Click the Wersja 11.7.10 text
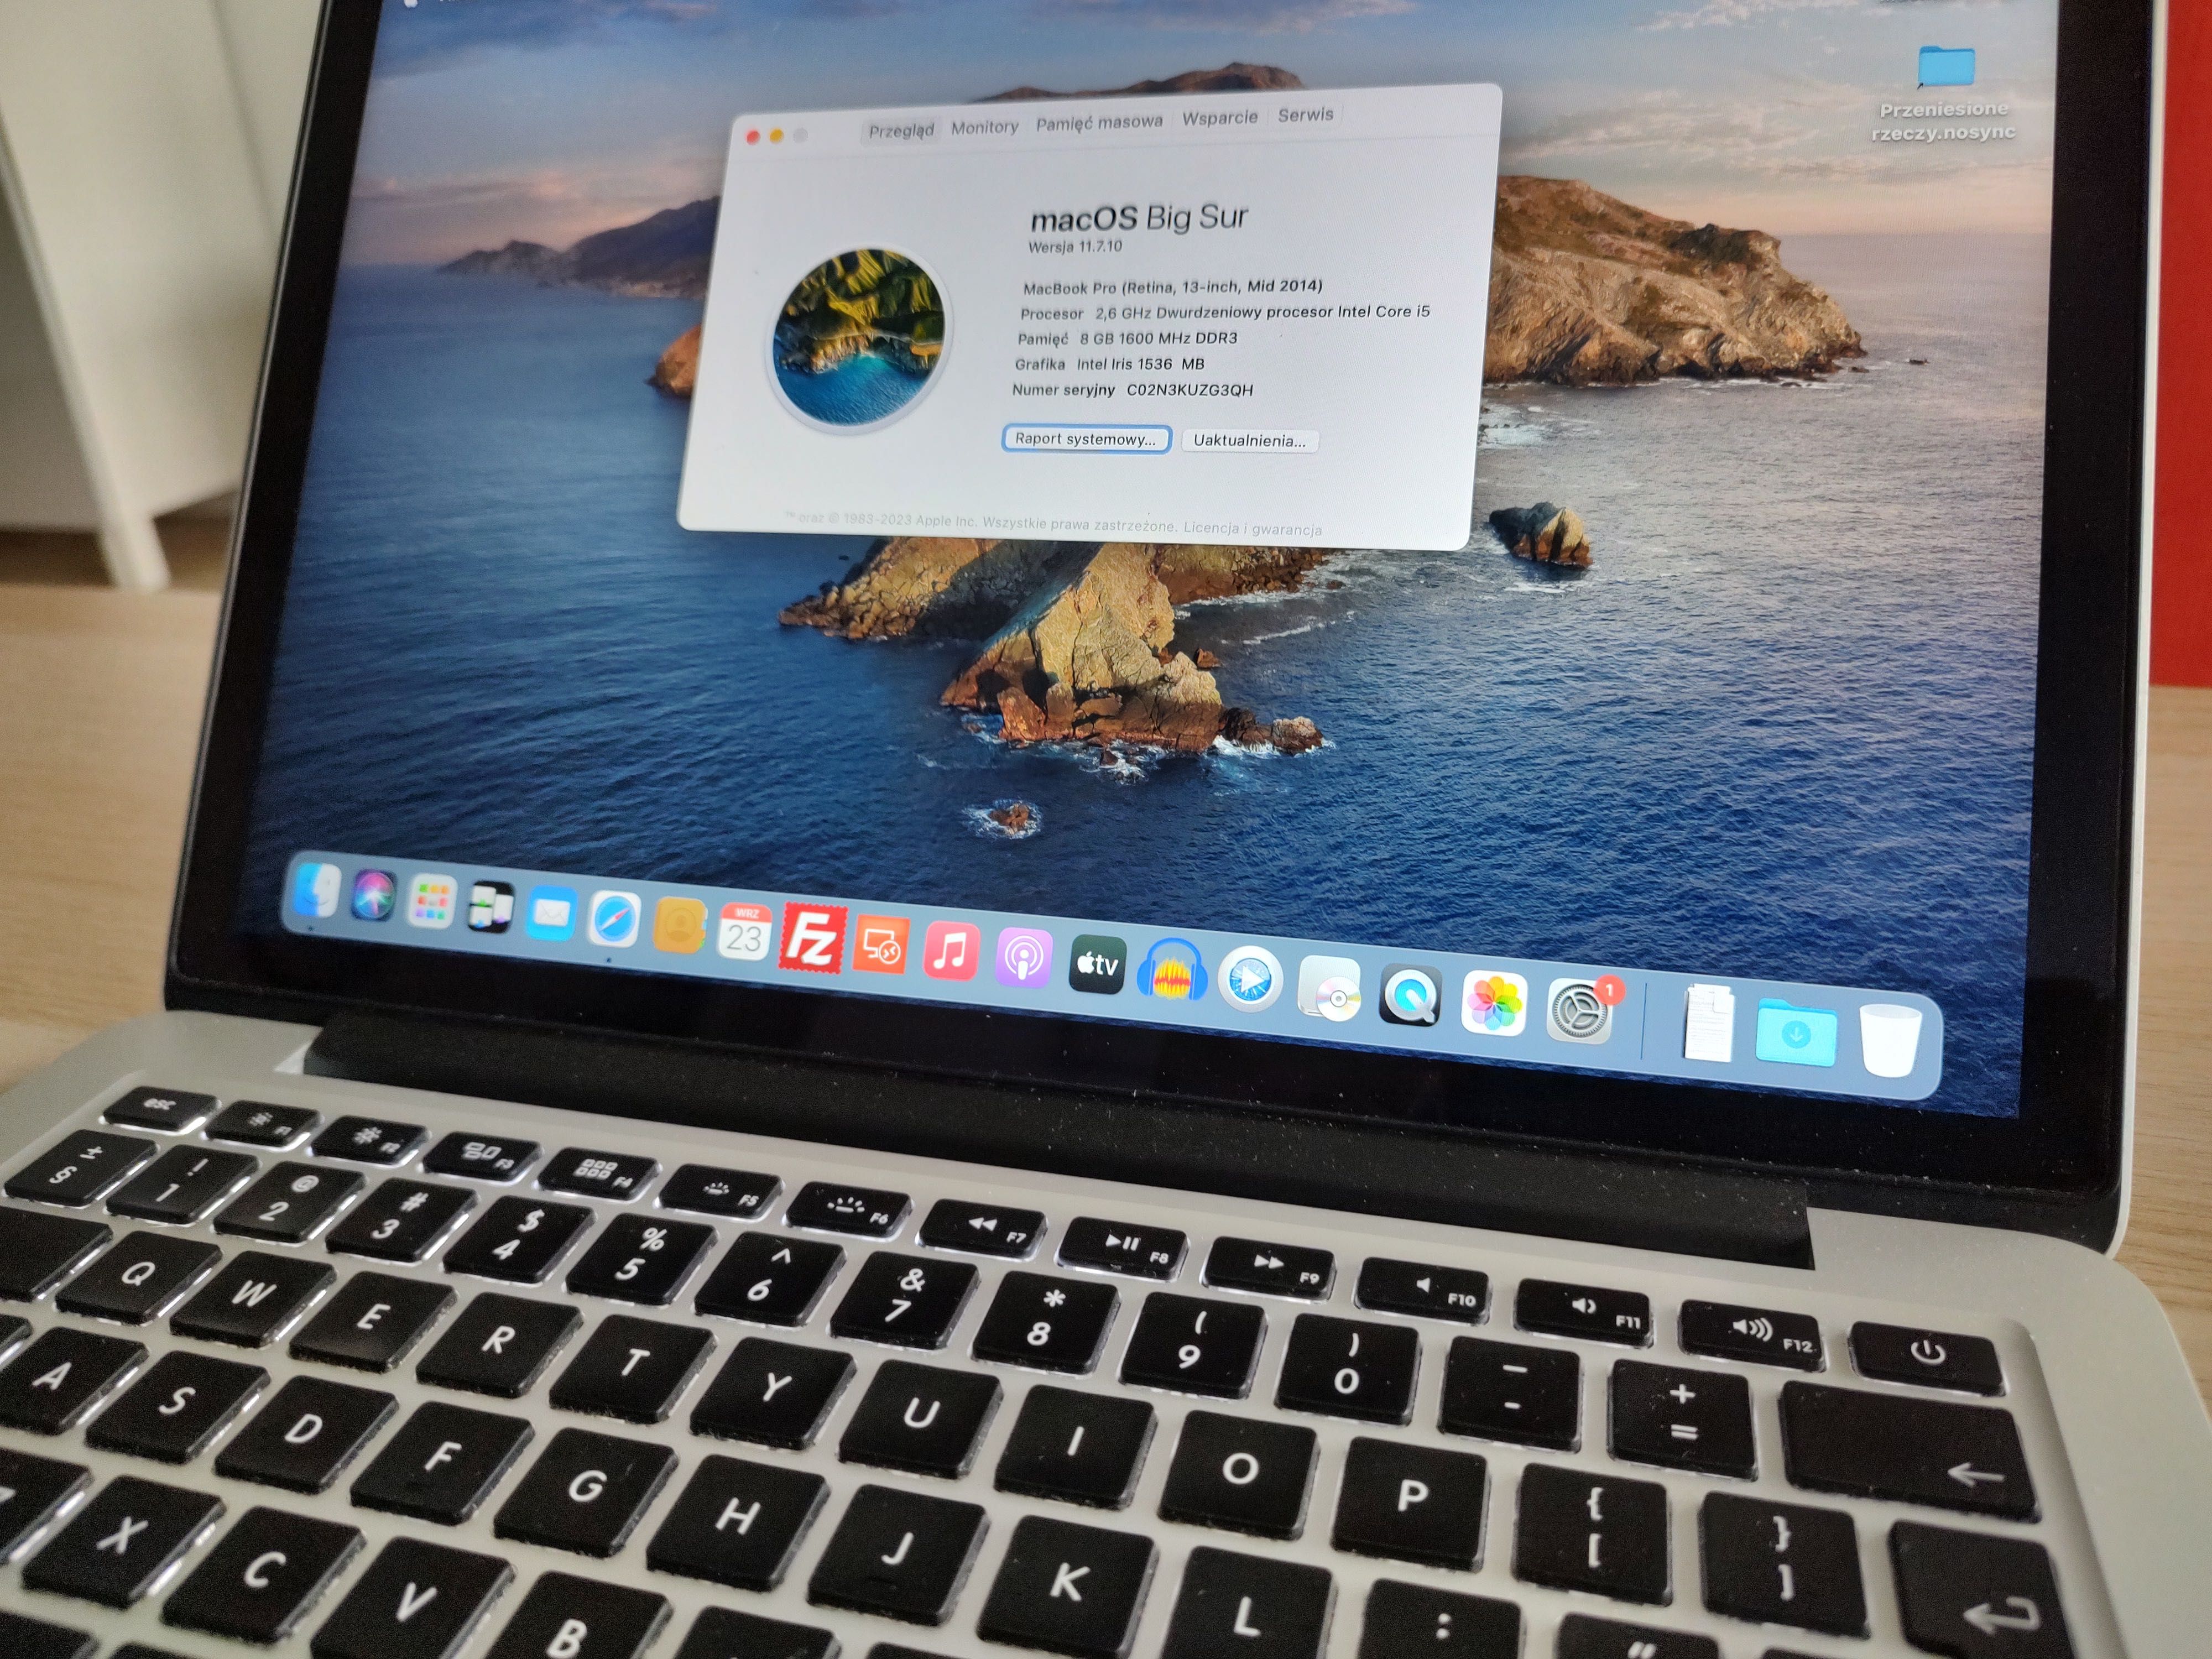Screen dimensions: 2212x1659 1075,246
